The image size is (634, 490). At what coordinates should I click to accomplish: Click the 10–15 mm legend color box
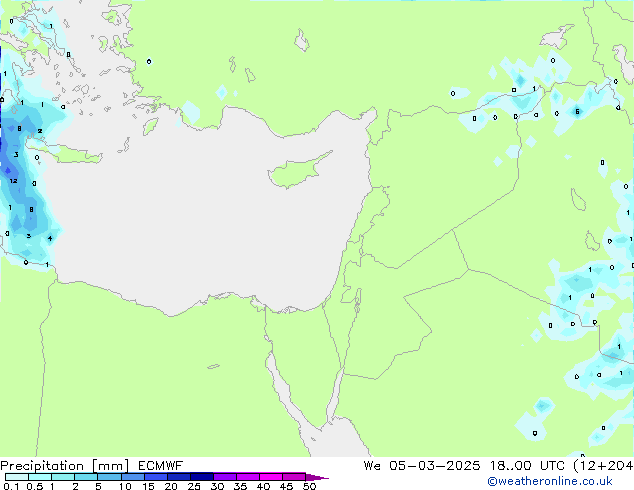pos(133,477)
